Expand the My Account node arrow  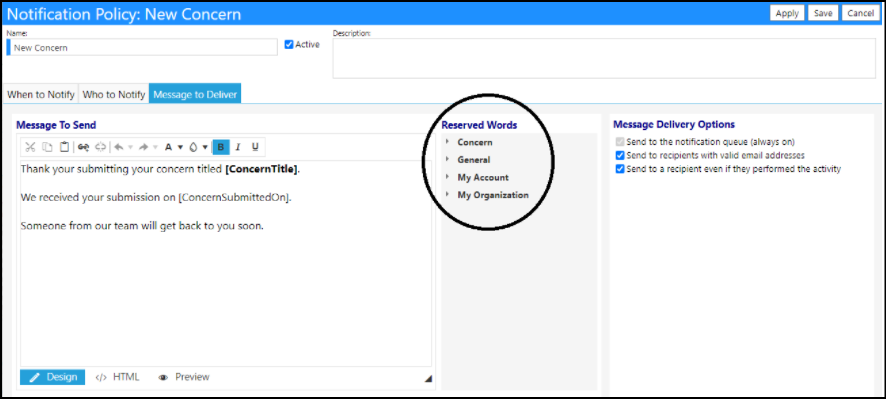coord(447,177)
